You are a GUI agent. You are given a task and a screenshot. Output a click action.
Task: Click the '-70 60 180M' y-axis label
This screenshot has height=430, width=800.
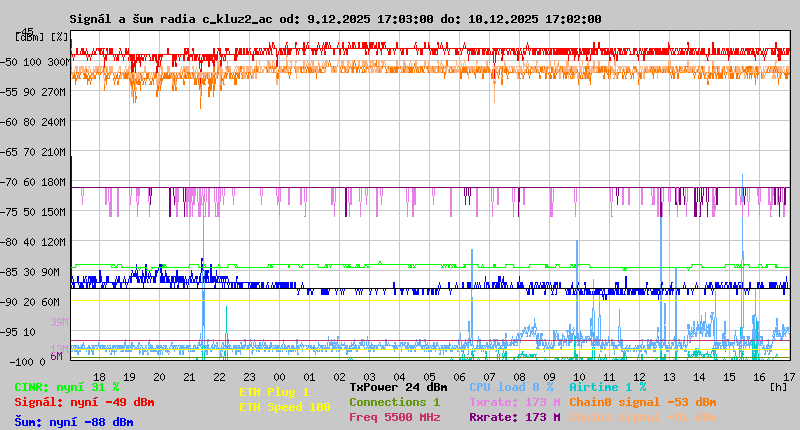click(33, 182)
